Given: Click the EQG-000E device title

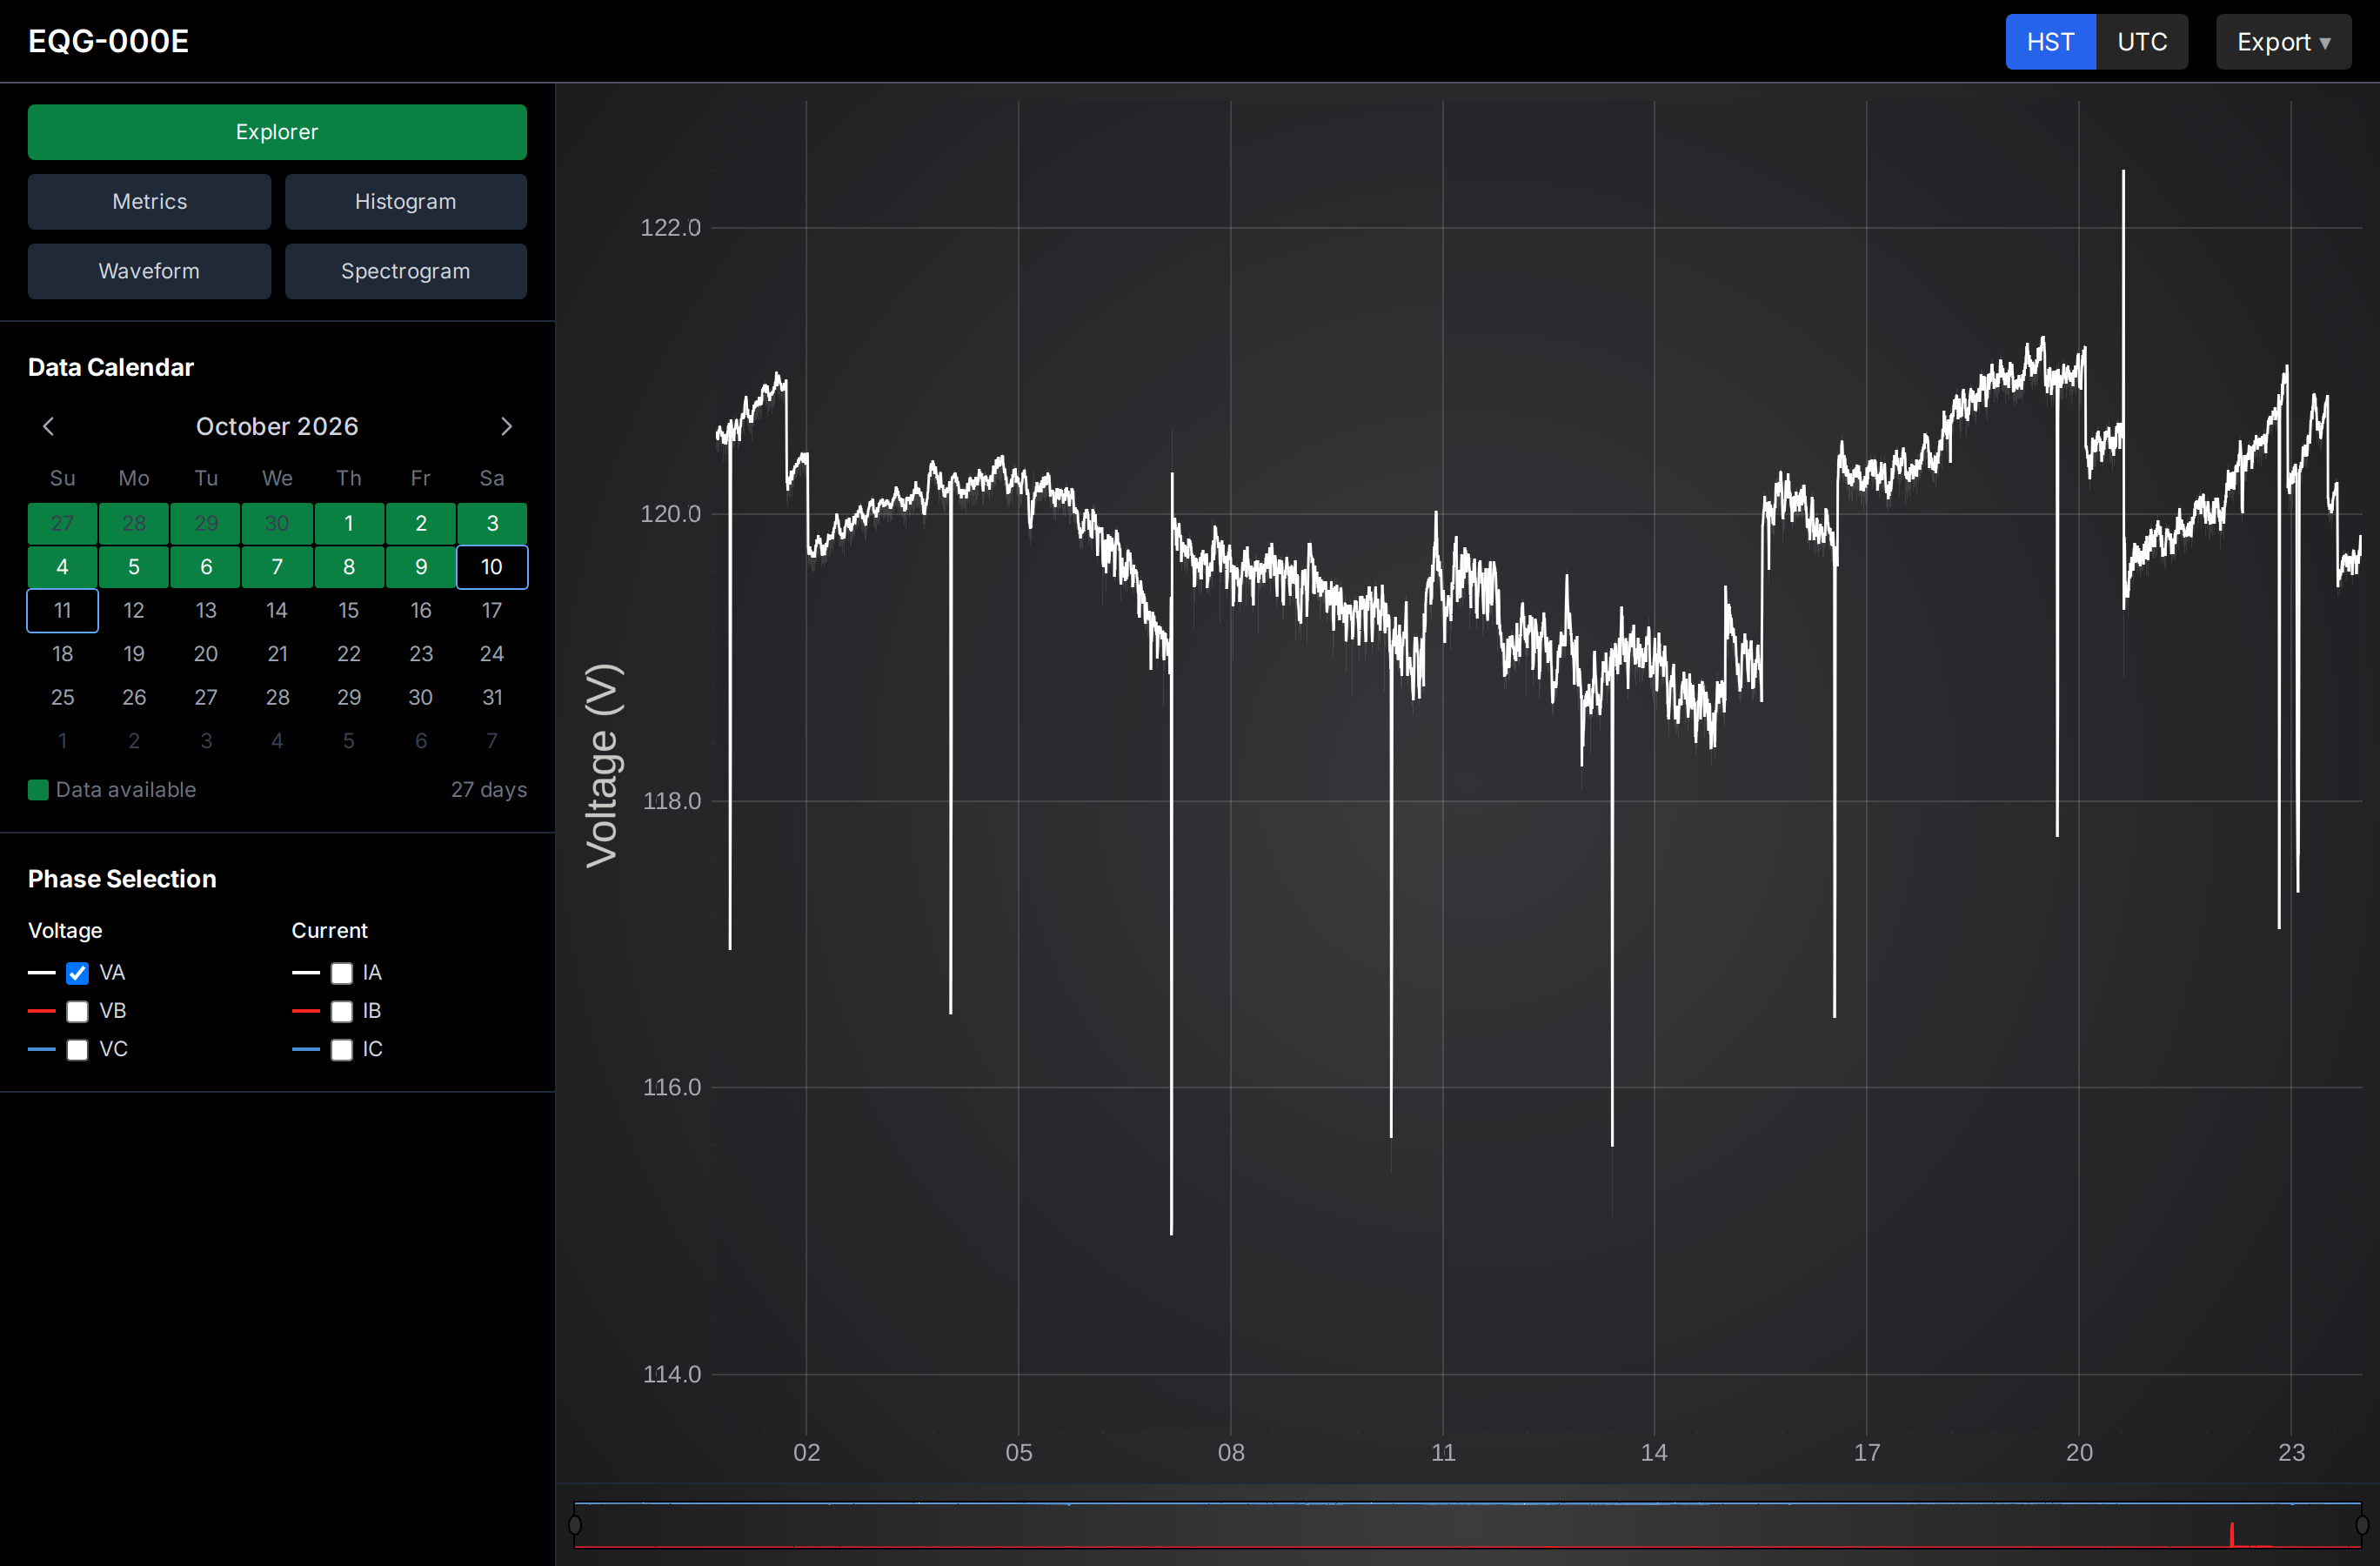Looking at the screenshot, I should click(x=108, y=41).
